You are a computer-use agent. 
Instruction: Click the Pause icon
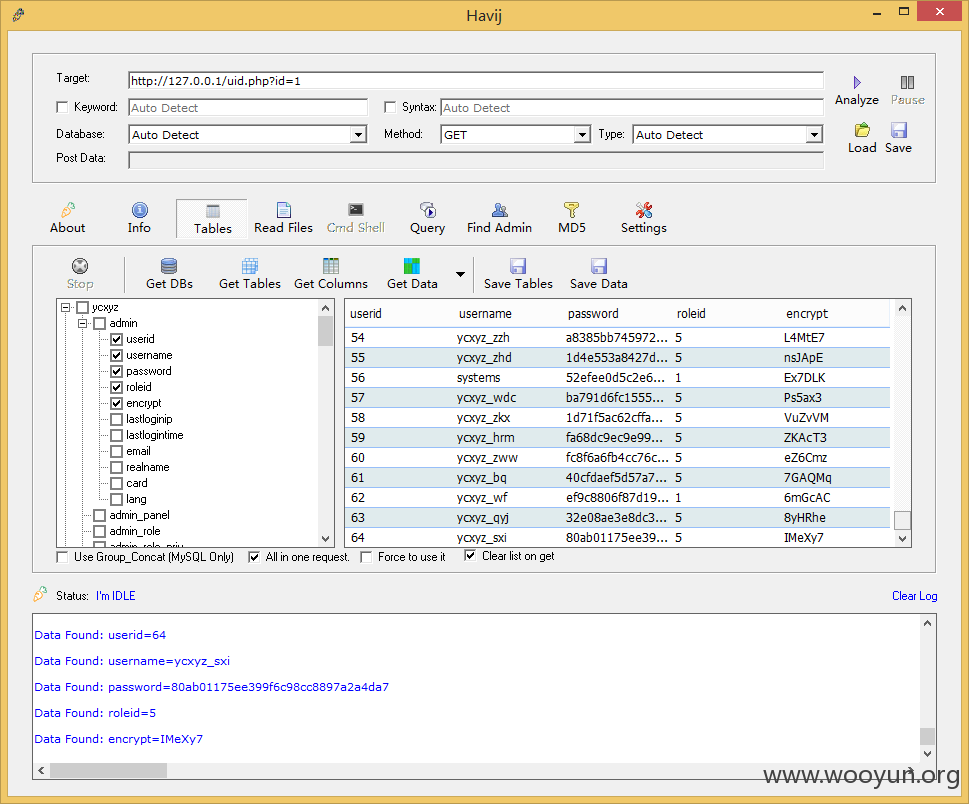tap(907, 82)
